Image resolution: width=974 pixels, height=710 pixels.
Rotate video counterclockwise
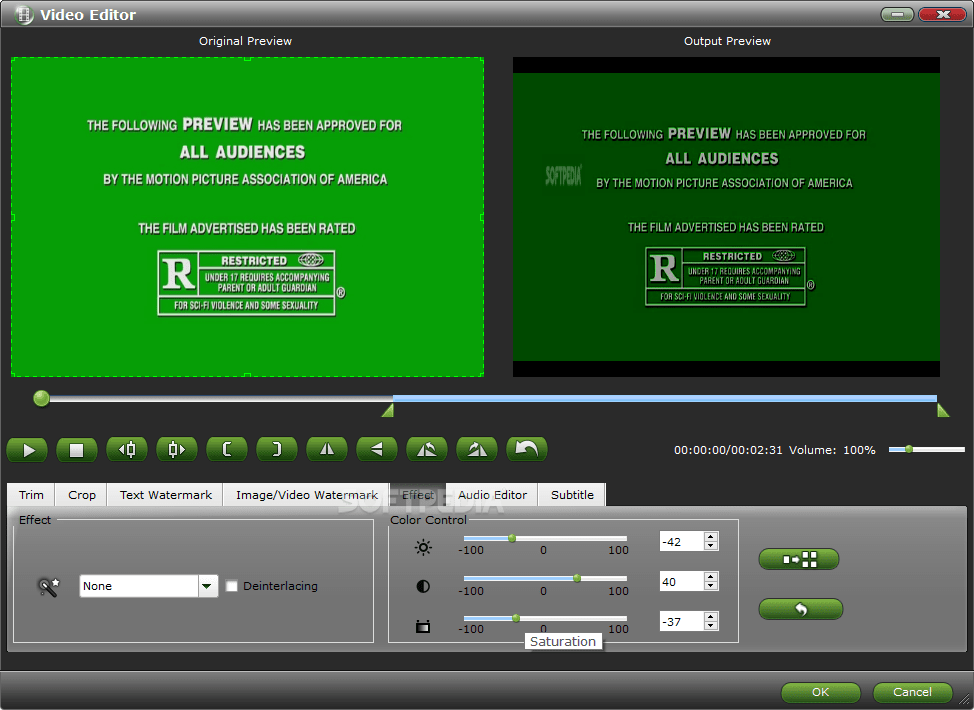coord(427,449)
